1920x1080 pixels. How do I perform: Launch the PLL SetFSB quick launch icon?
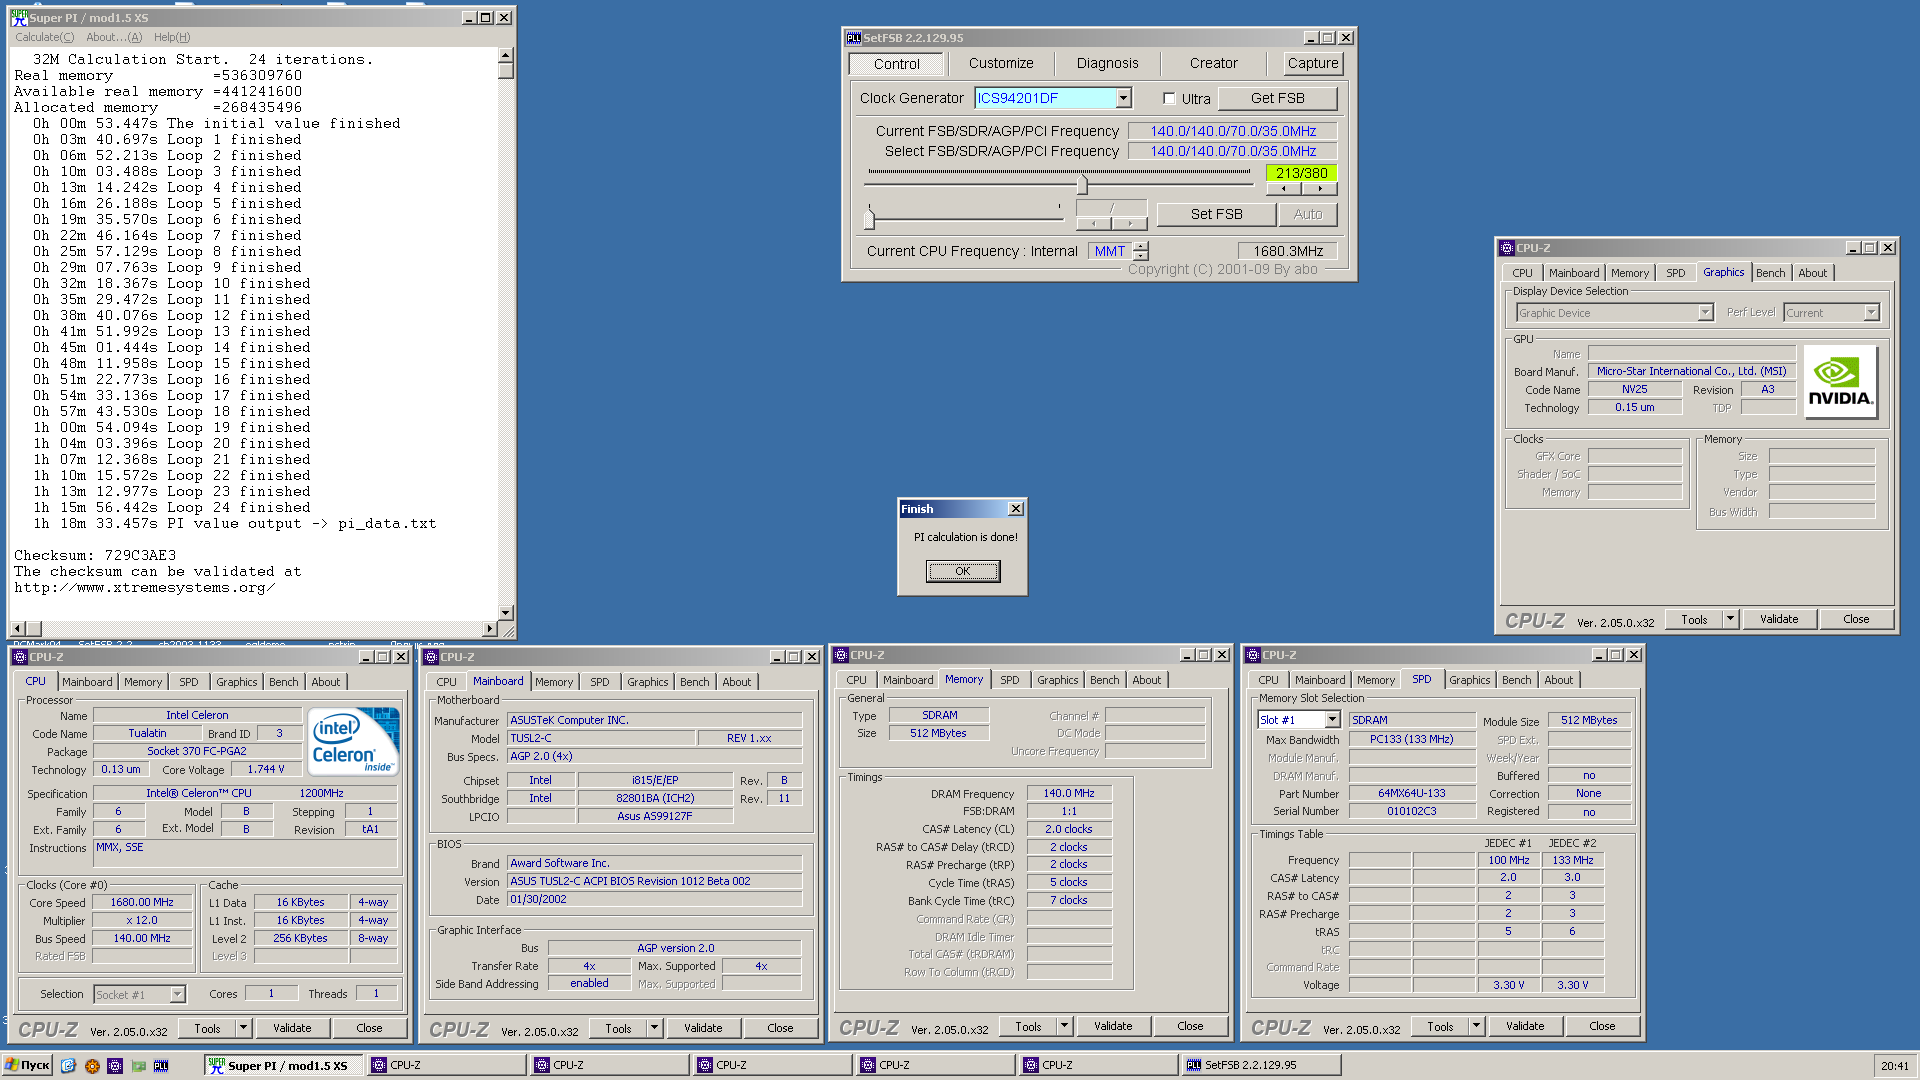coord(161,1066)
